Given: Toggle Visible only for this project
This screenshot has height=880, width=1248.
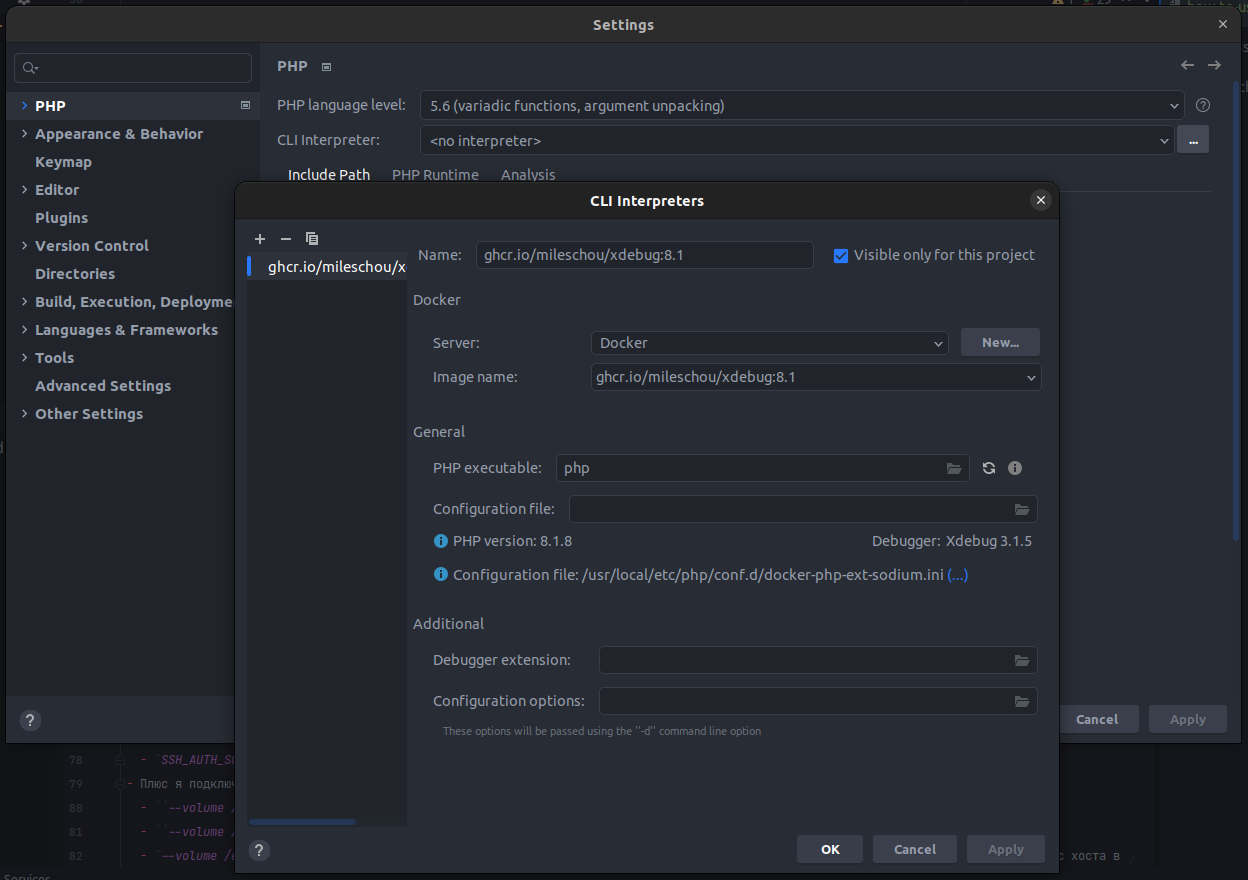Looking at the screenshot, I should 841,255.
